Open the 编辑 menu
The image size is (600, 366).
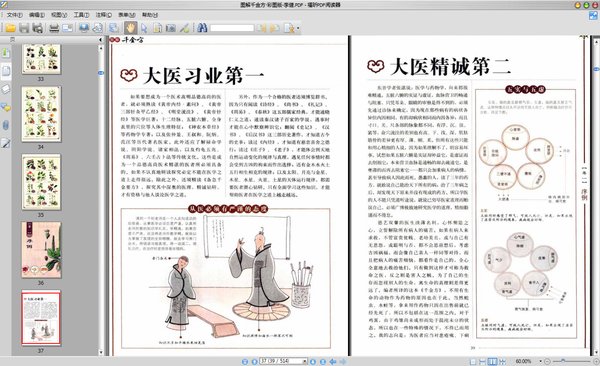pos(37,15)
